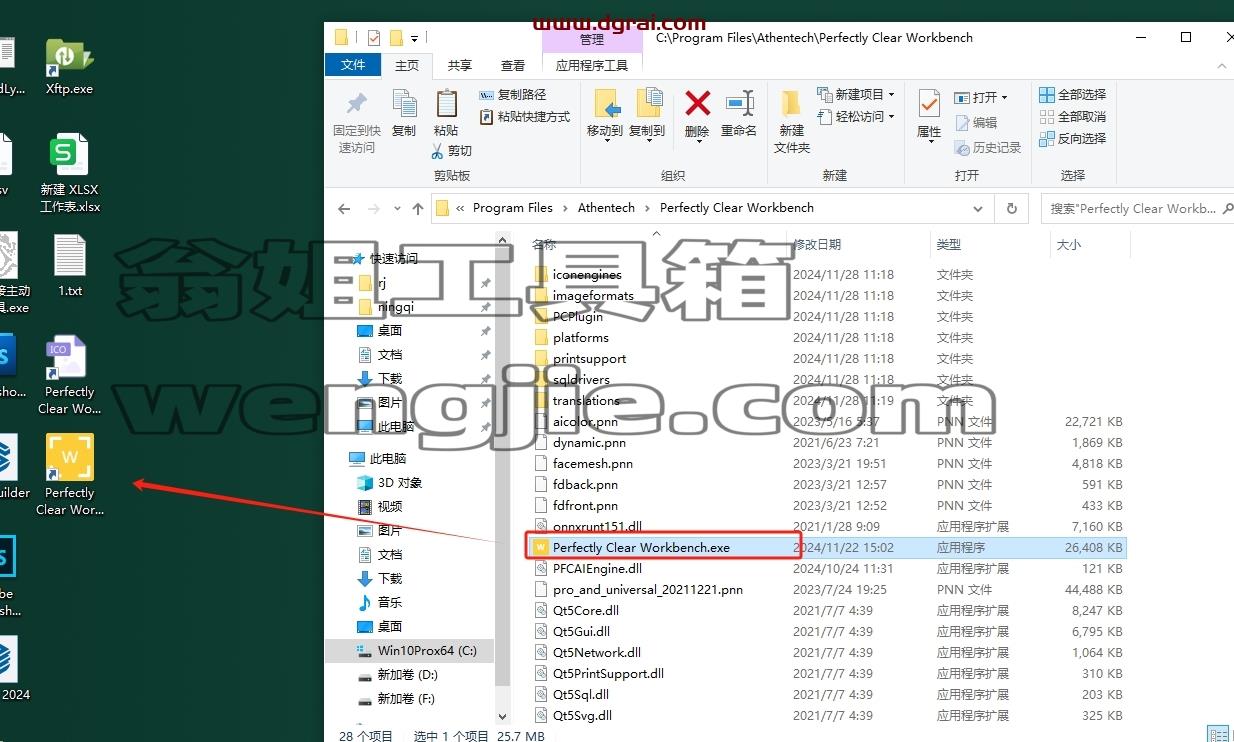The image size is (1234, 742).
Task: Expand the 此电脑 tree node
Action: pos(342,458)
